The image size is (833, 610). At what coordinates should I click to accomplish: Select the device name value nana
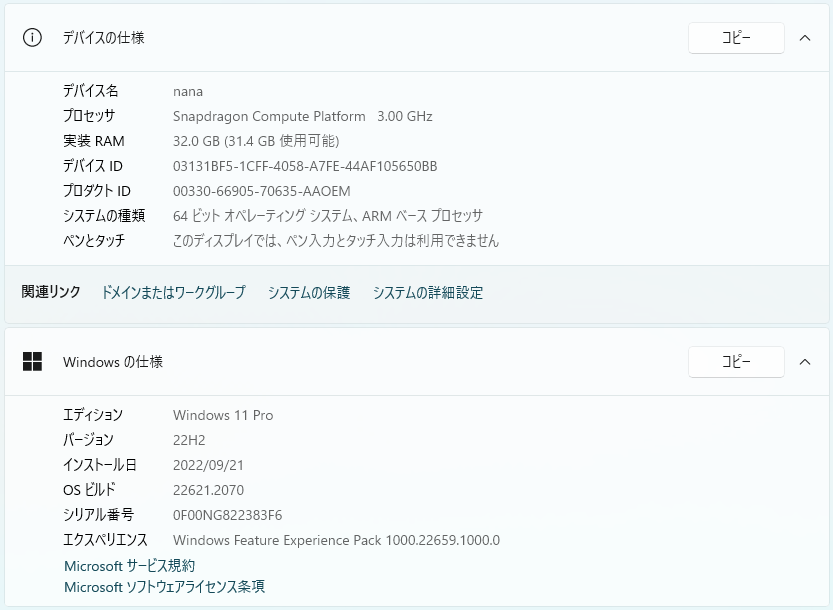(188, 91)
